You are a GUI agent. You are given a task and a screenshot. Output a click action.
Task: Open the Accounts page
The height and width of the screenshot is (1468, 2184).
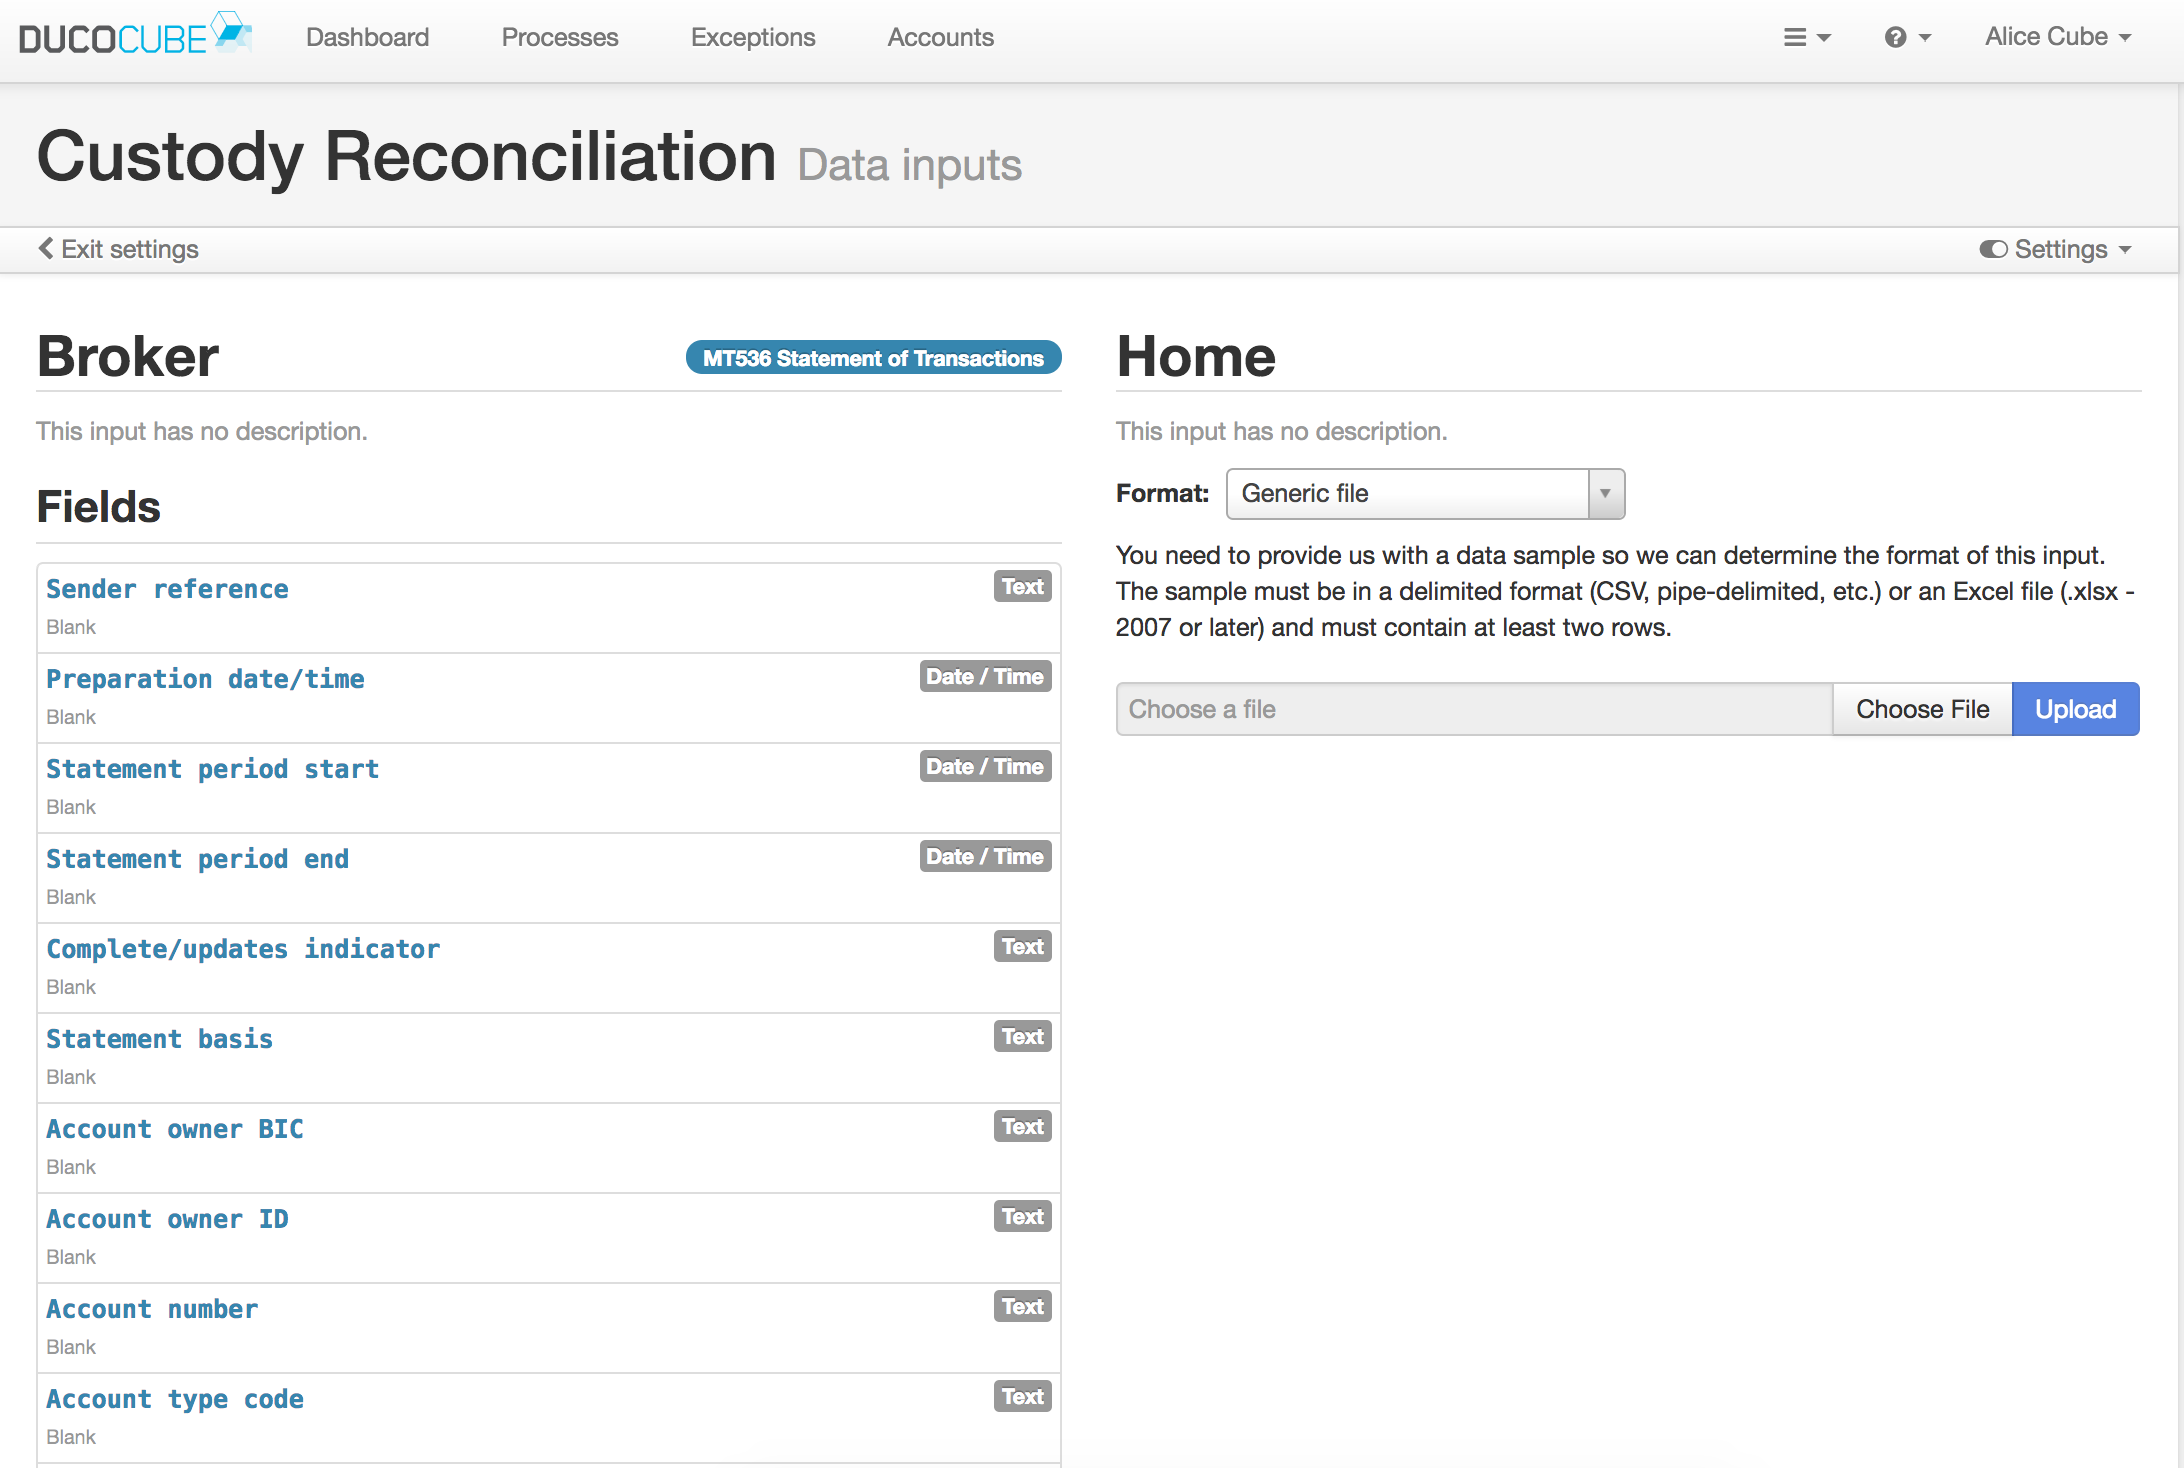940,38
